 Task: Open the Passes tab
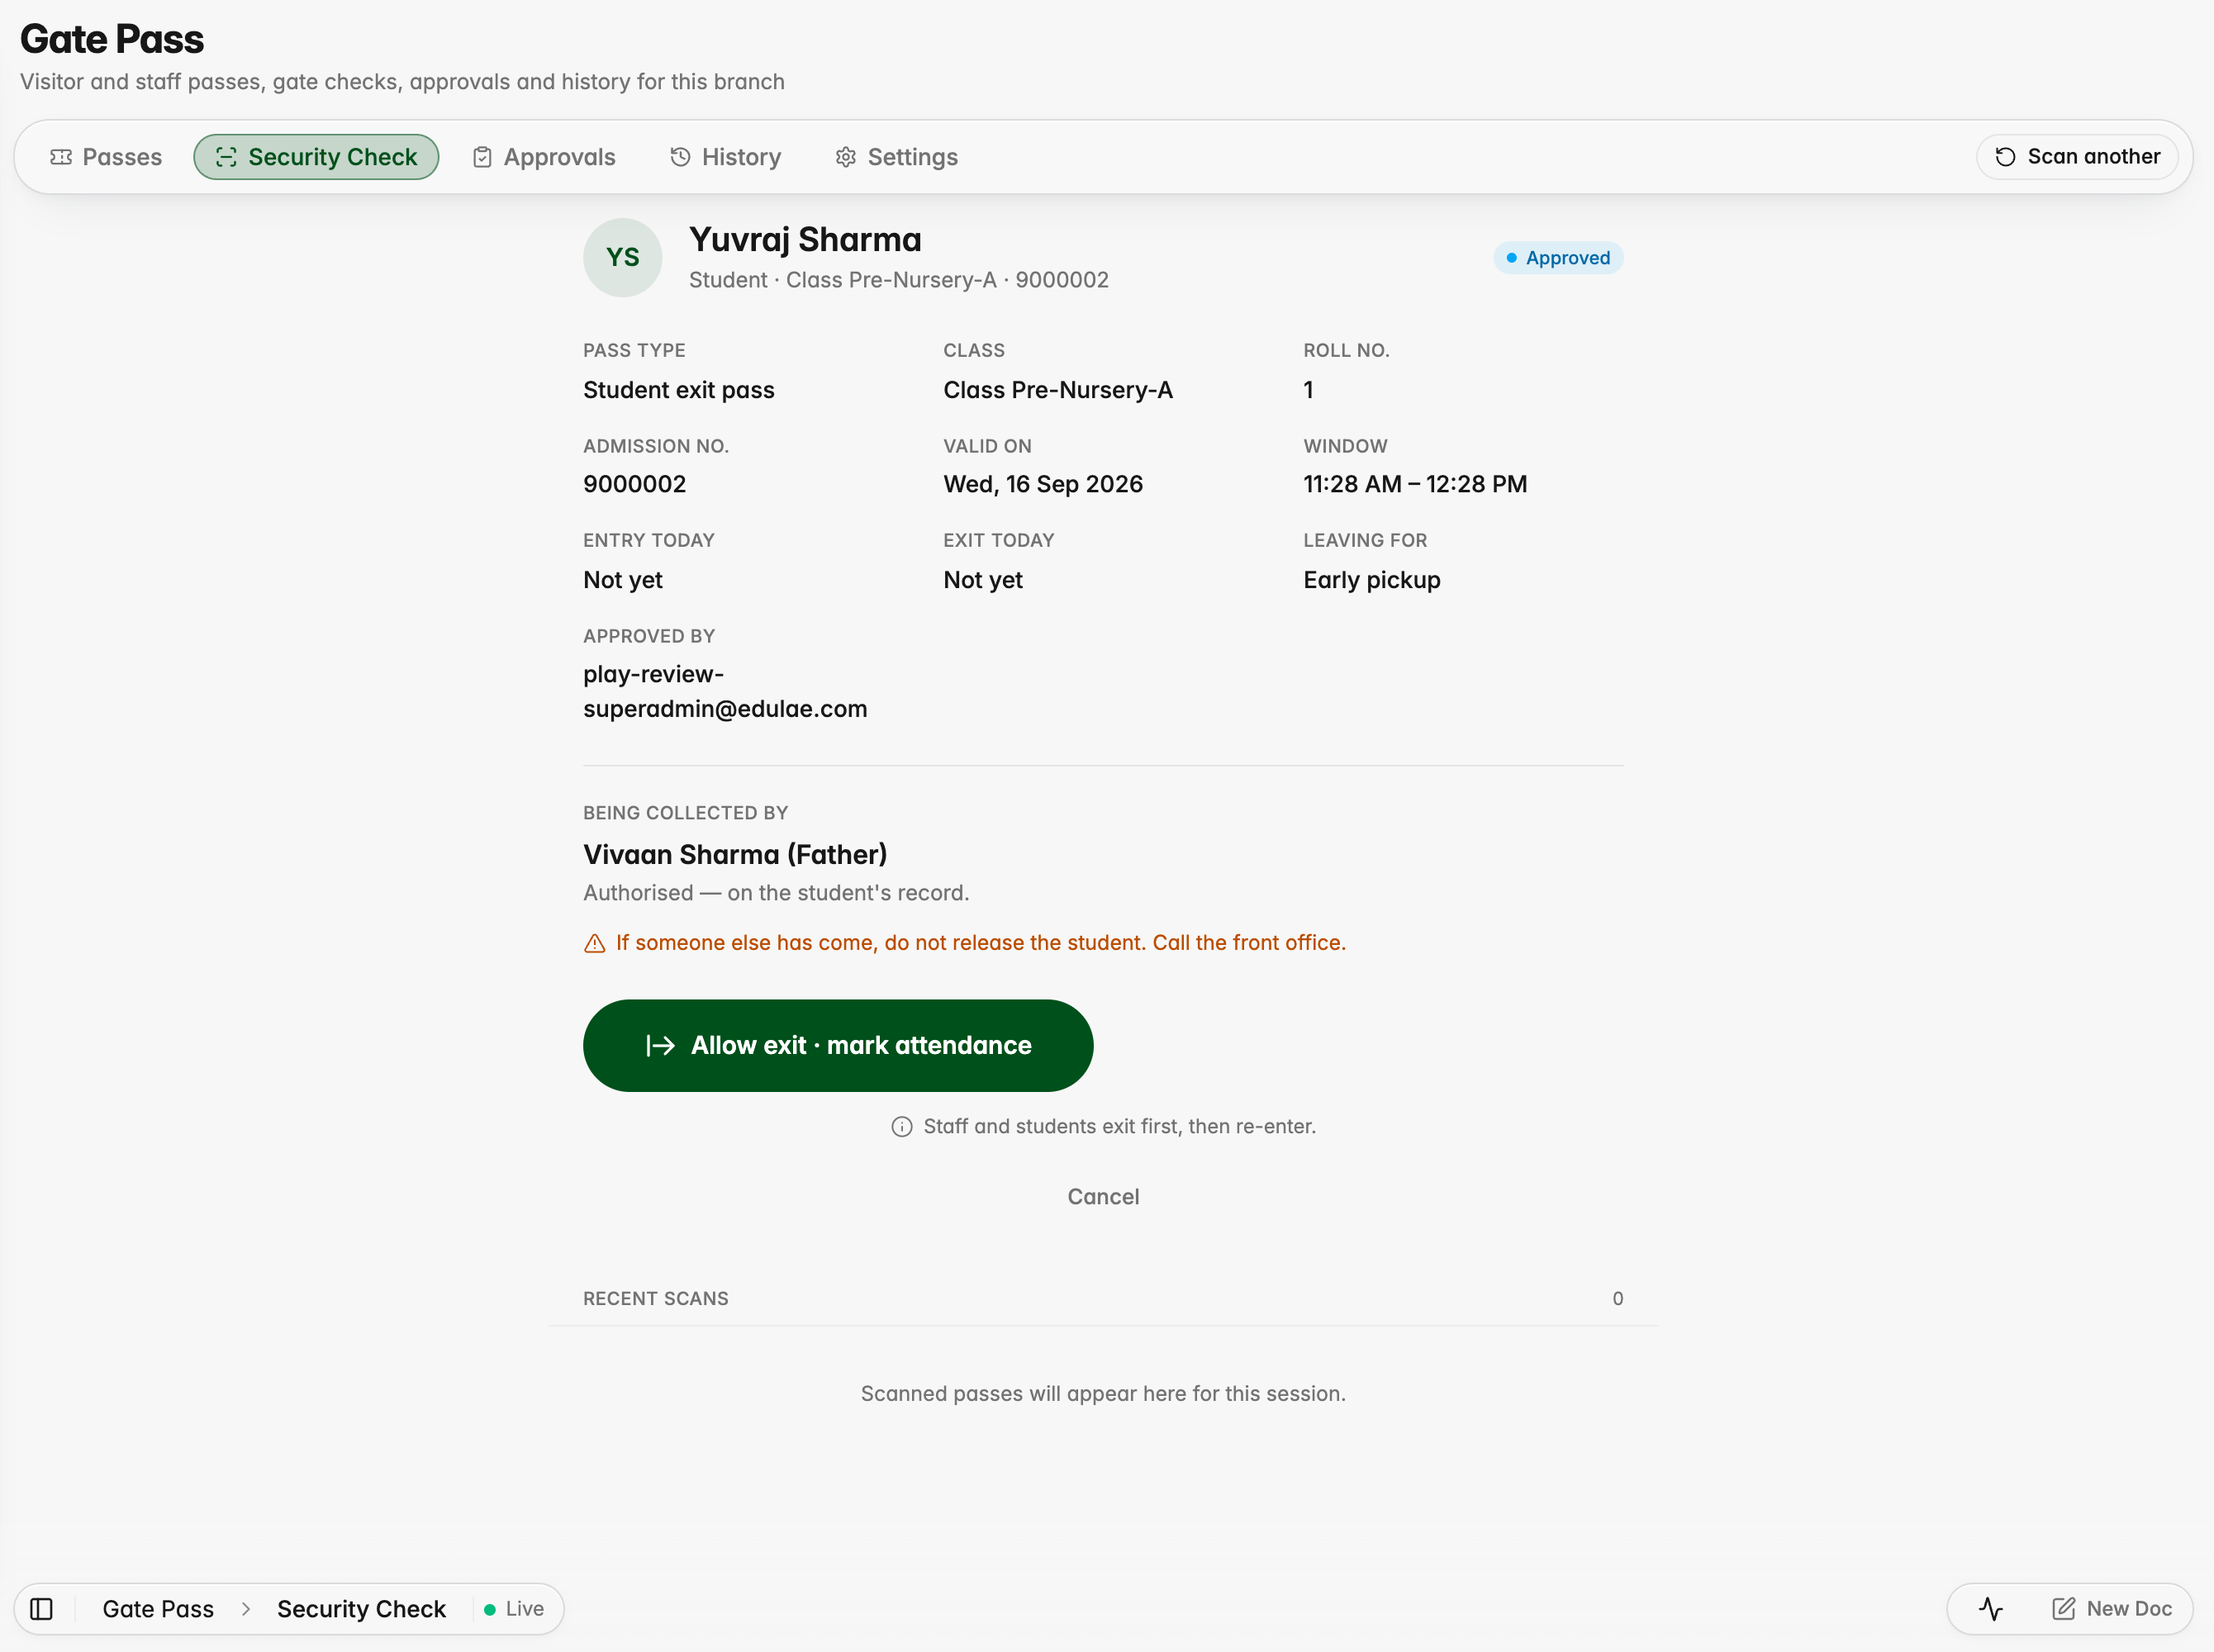tap(106, 157)
